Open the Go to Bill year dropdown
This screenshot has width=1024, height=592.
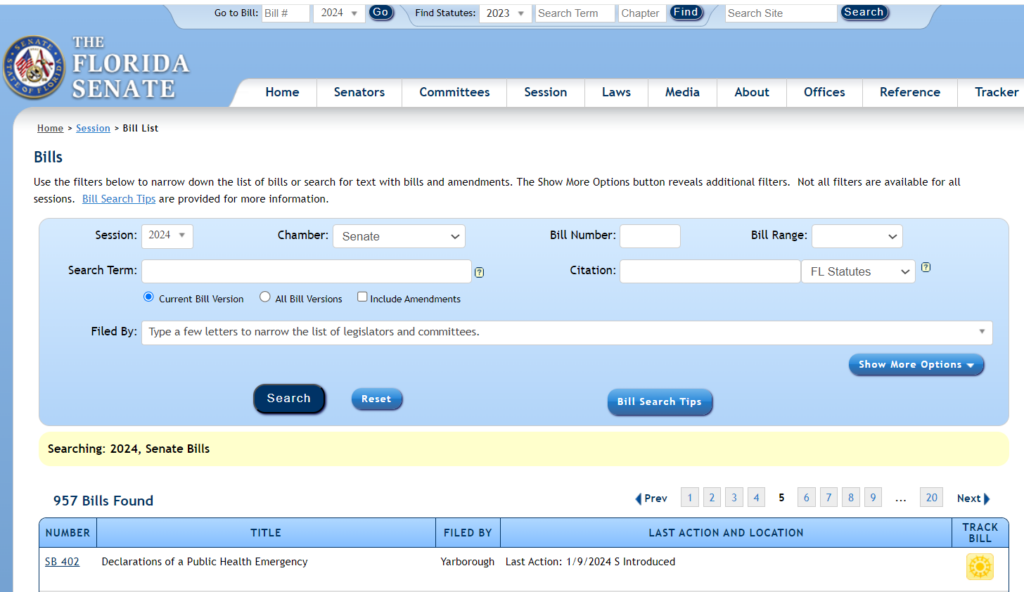point(338,13)
